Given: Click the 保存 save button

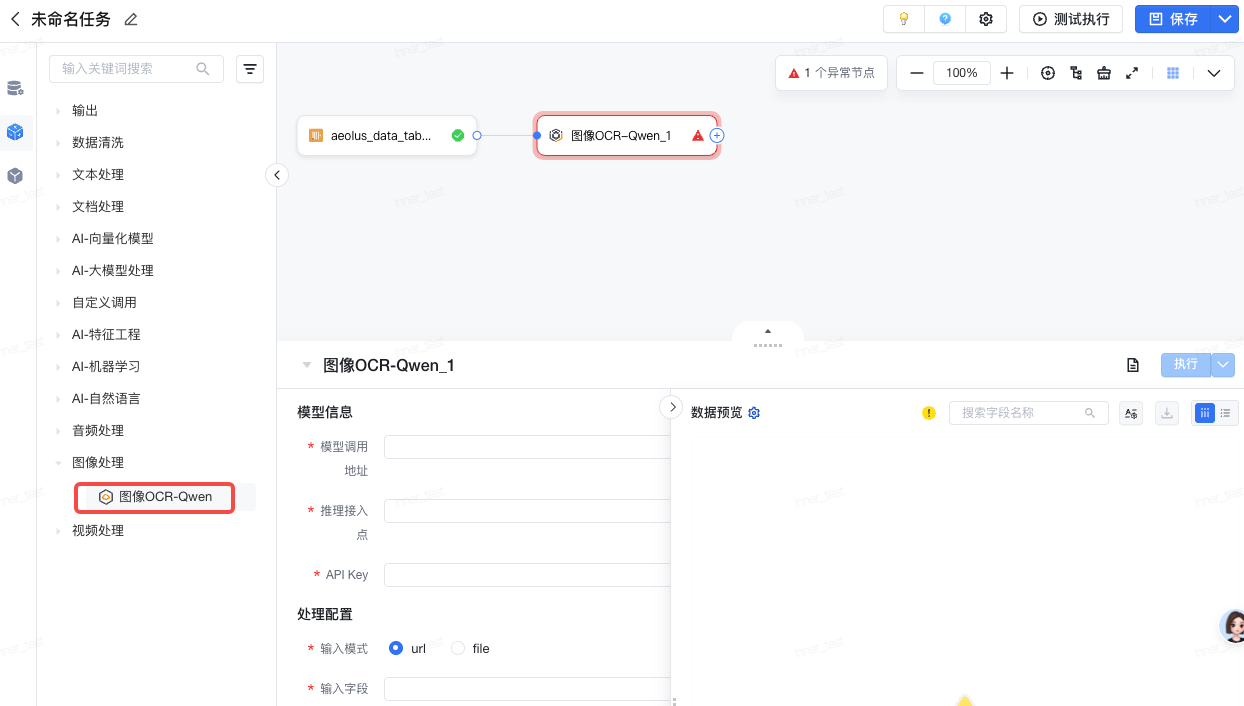Looking at the screenshot, I should coord(1173,19).
